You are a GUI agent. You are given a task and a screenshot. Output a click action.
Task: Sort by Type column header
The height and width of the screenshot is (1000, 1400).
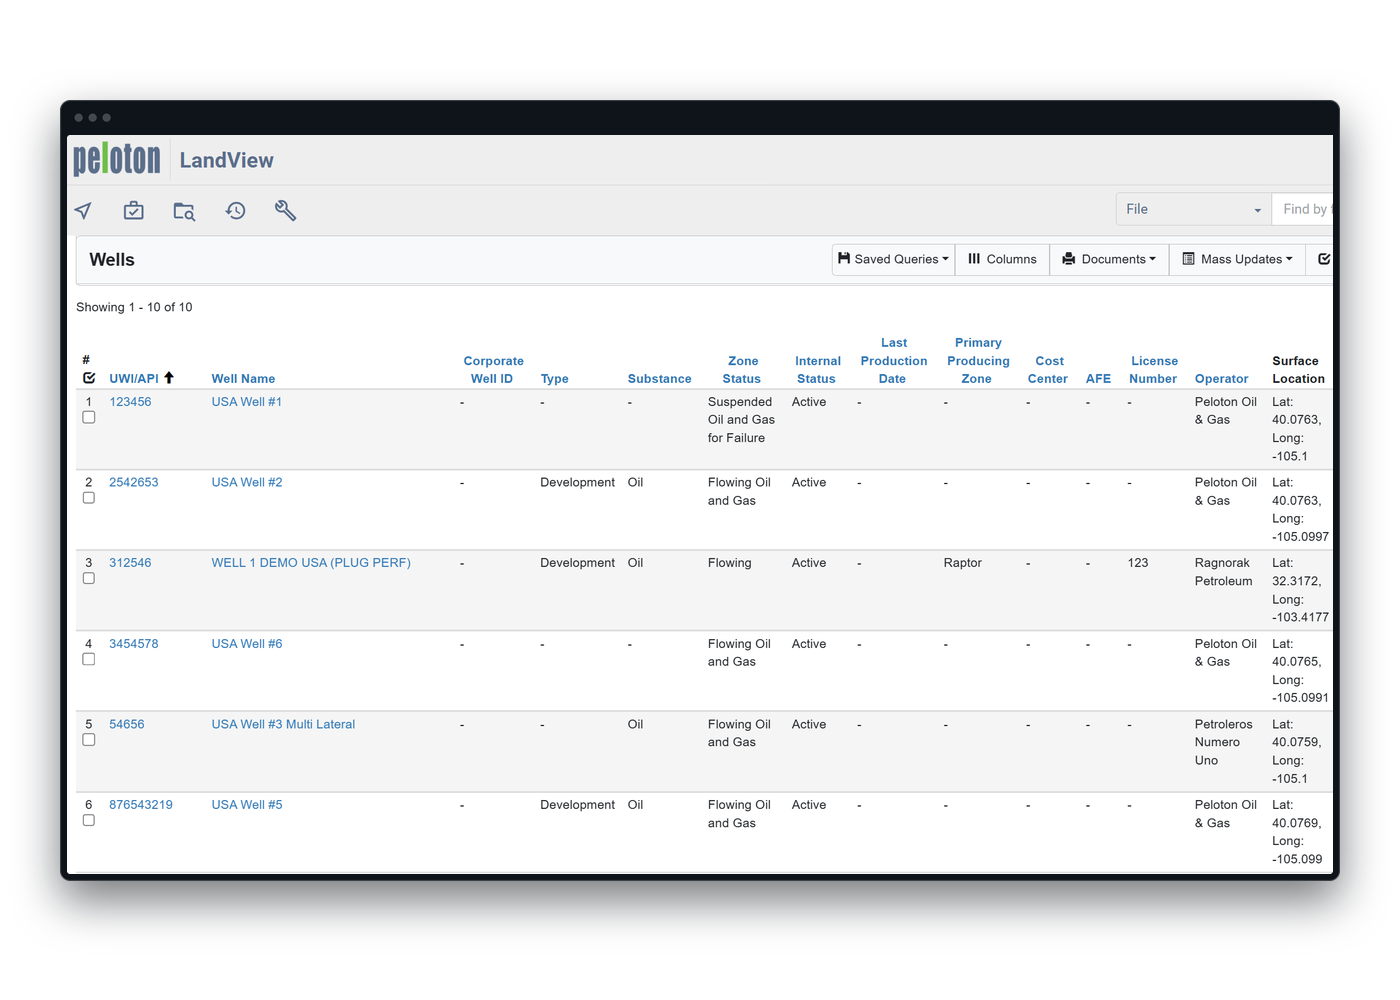click(554, 379)
